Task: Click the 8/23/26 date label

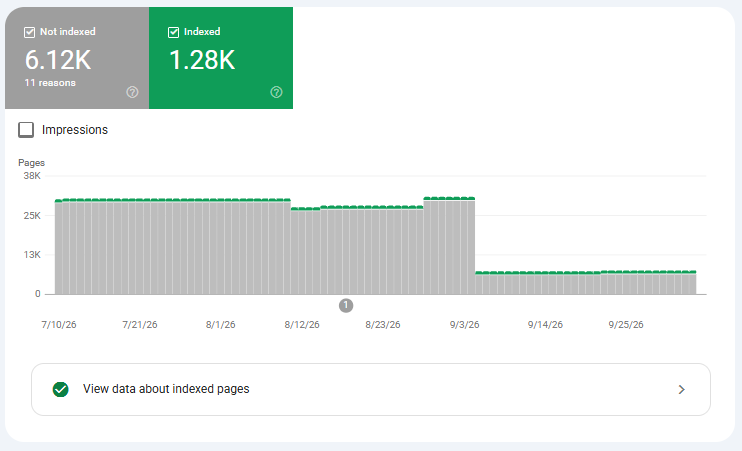Action: tap(383, 325)
